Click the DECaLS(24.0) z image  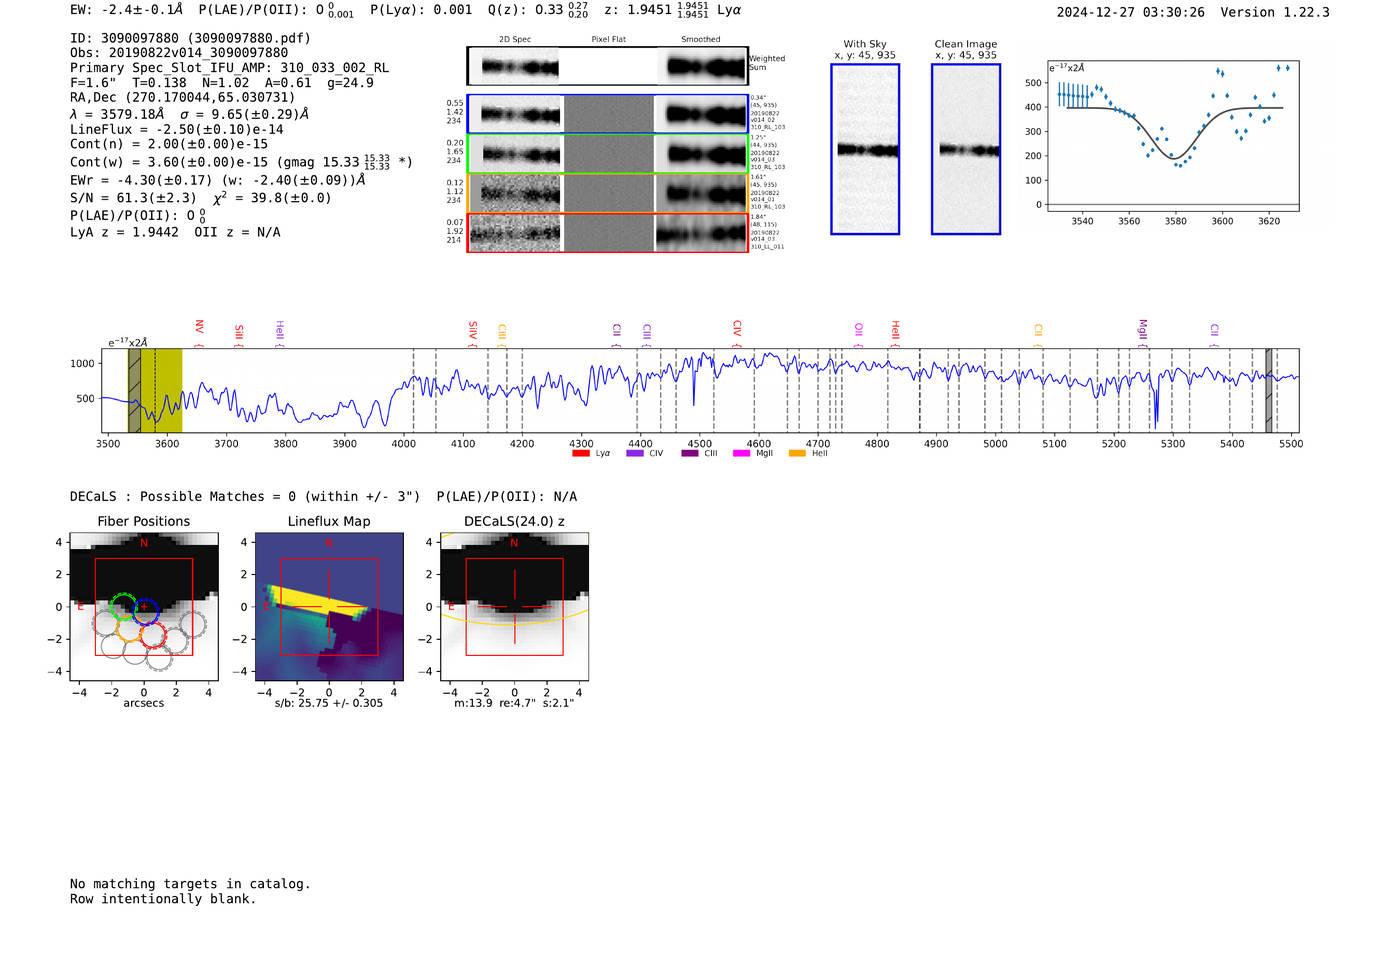[514, 607]
